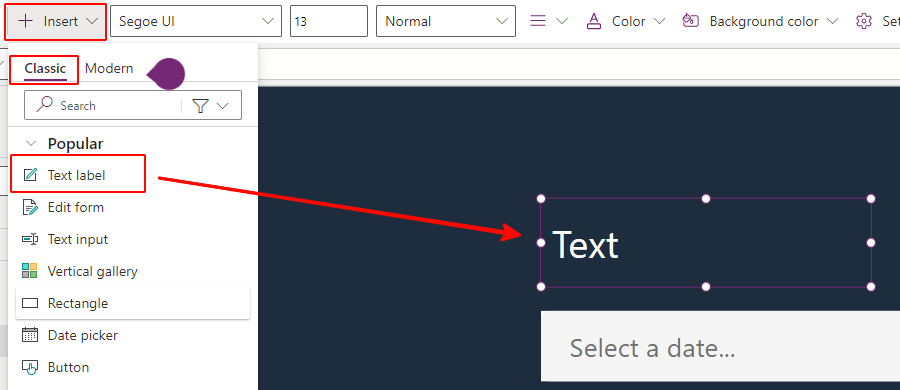Collapse the Popular section

click(32, 144)
